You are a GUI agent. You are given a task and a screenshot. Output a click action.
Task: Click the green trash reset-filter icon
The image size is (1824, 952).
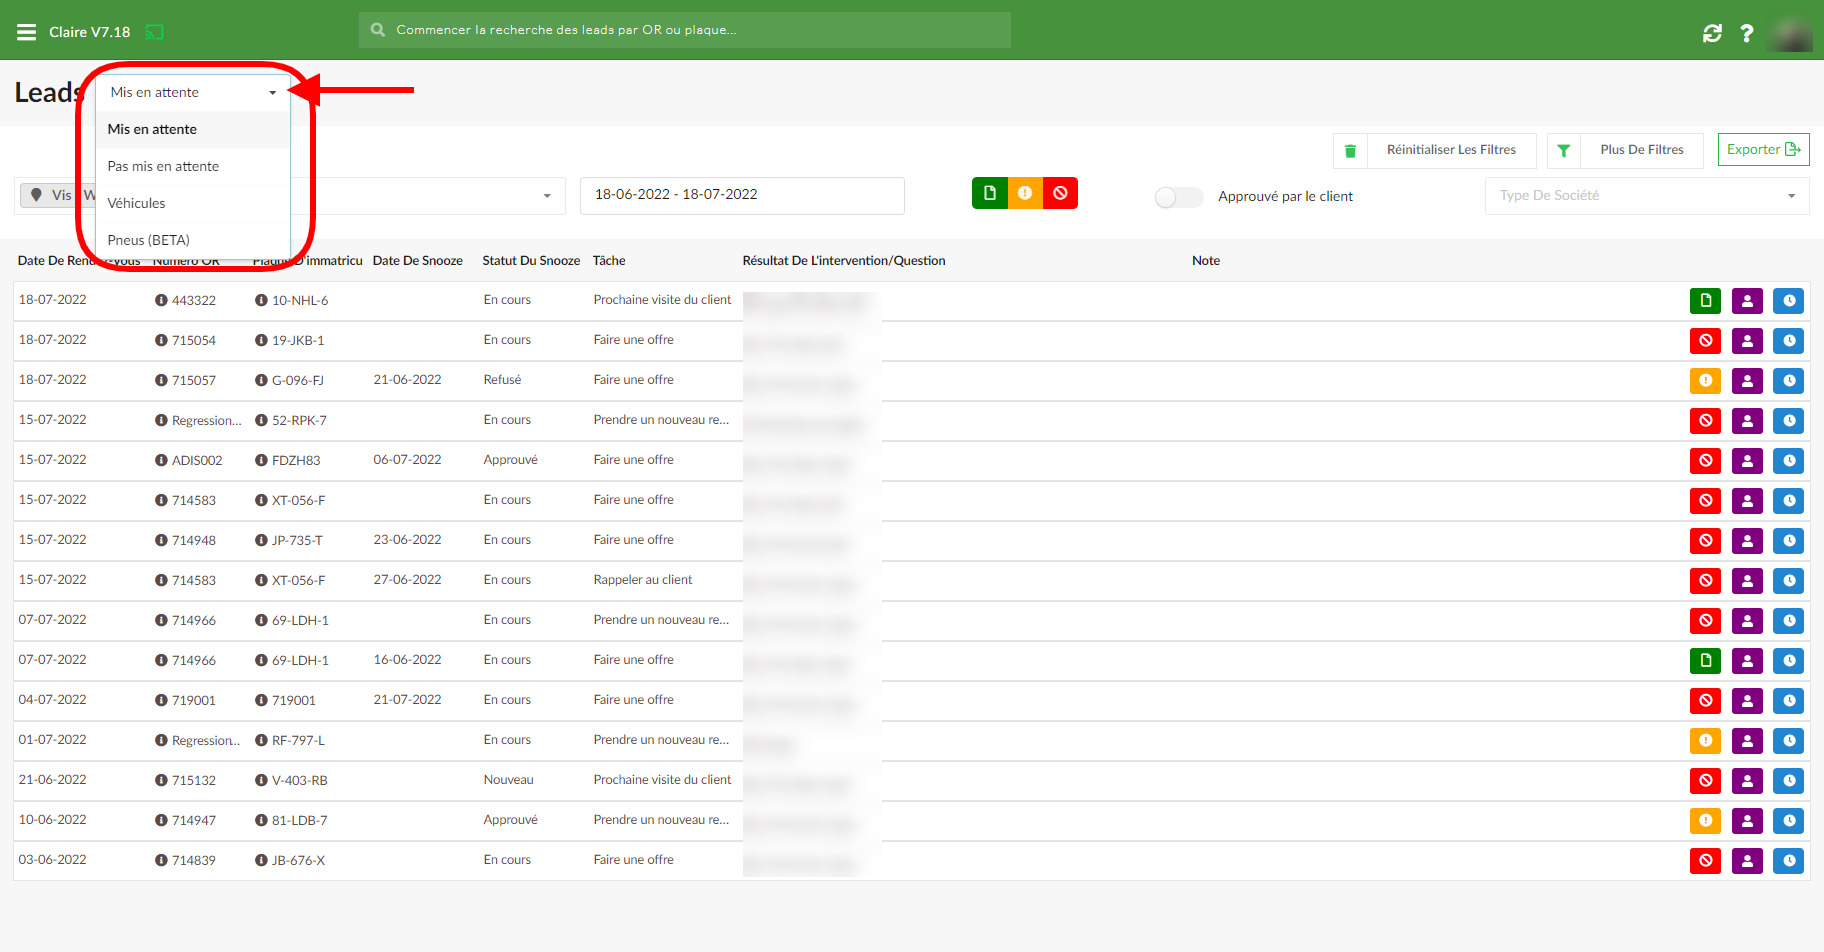1350,150
